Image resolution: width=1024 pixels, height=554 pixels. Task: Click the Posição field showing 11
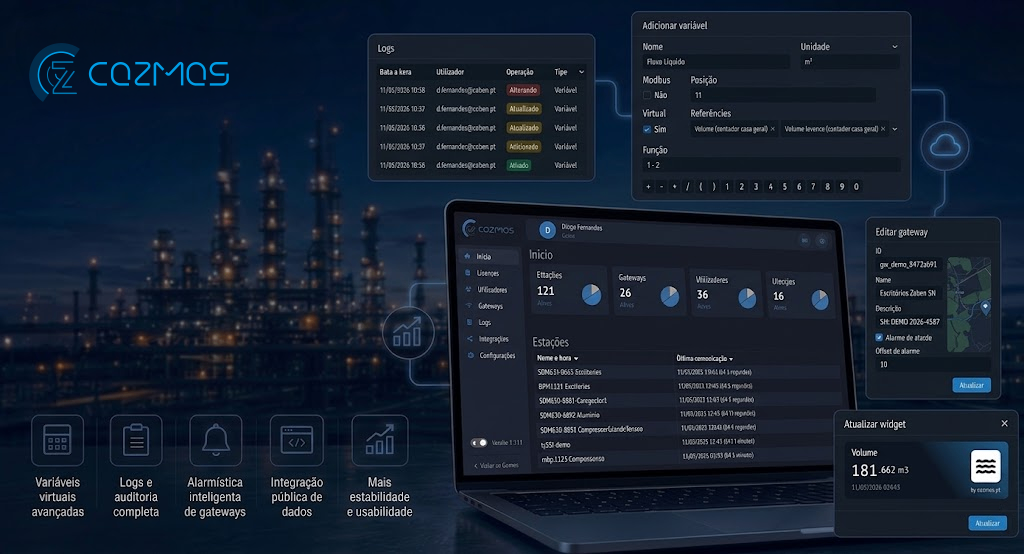tap(782, 95)
